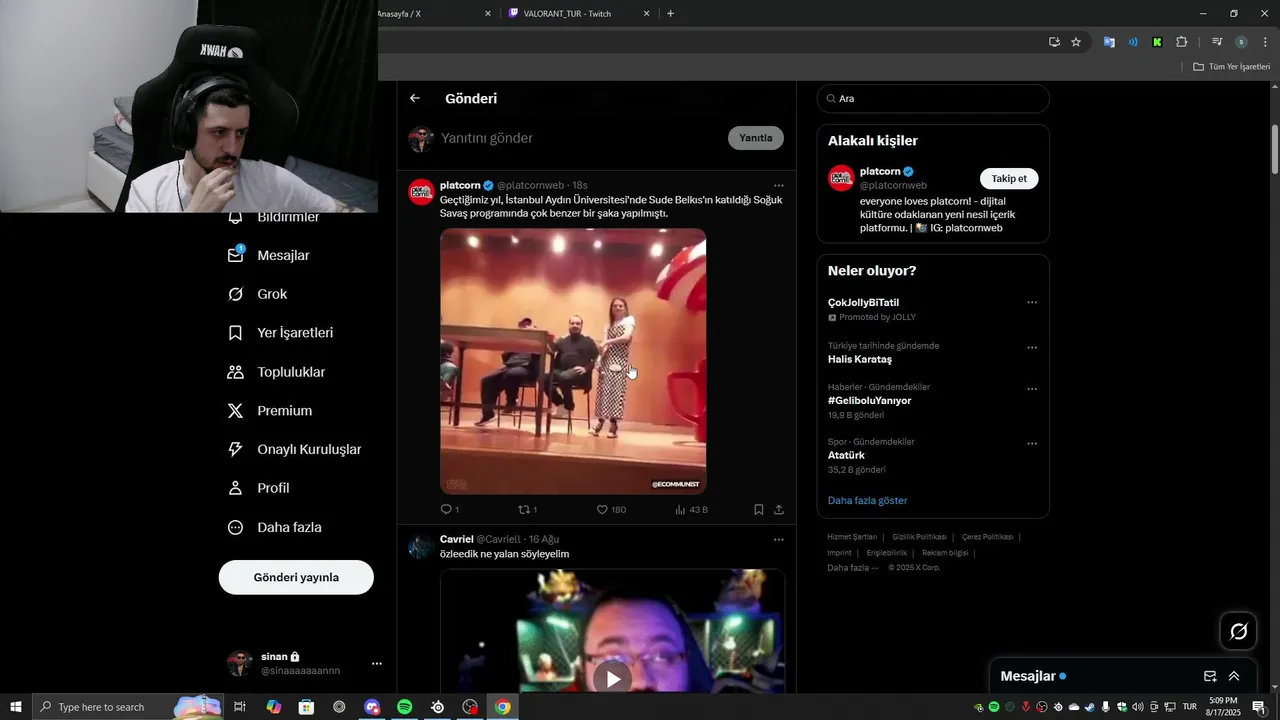Bookmark the platcorn post
Screen dimensions: 1280x720
point(759,510)
